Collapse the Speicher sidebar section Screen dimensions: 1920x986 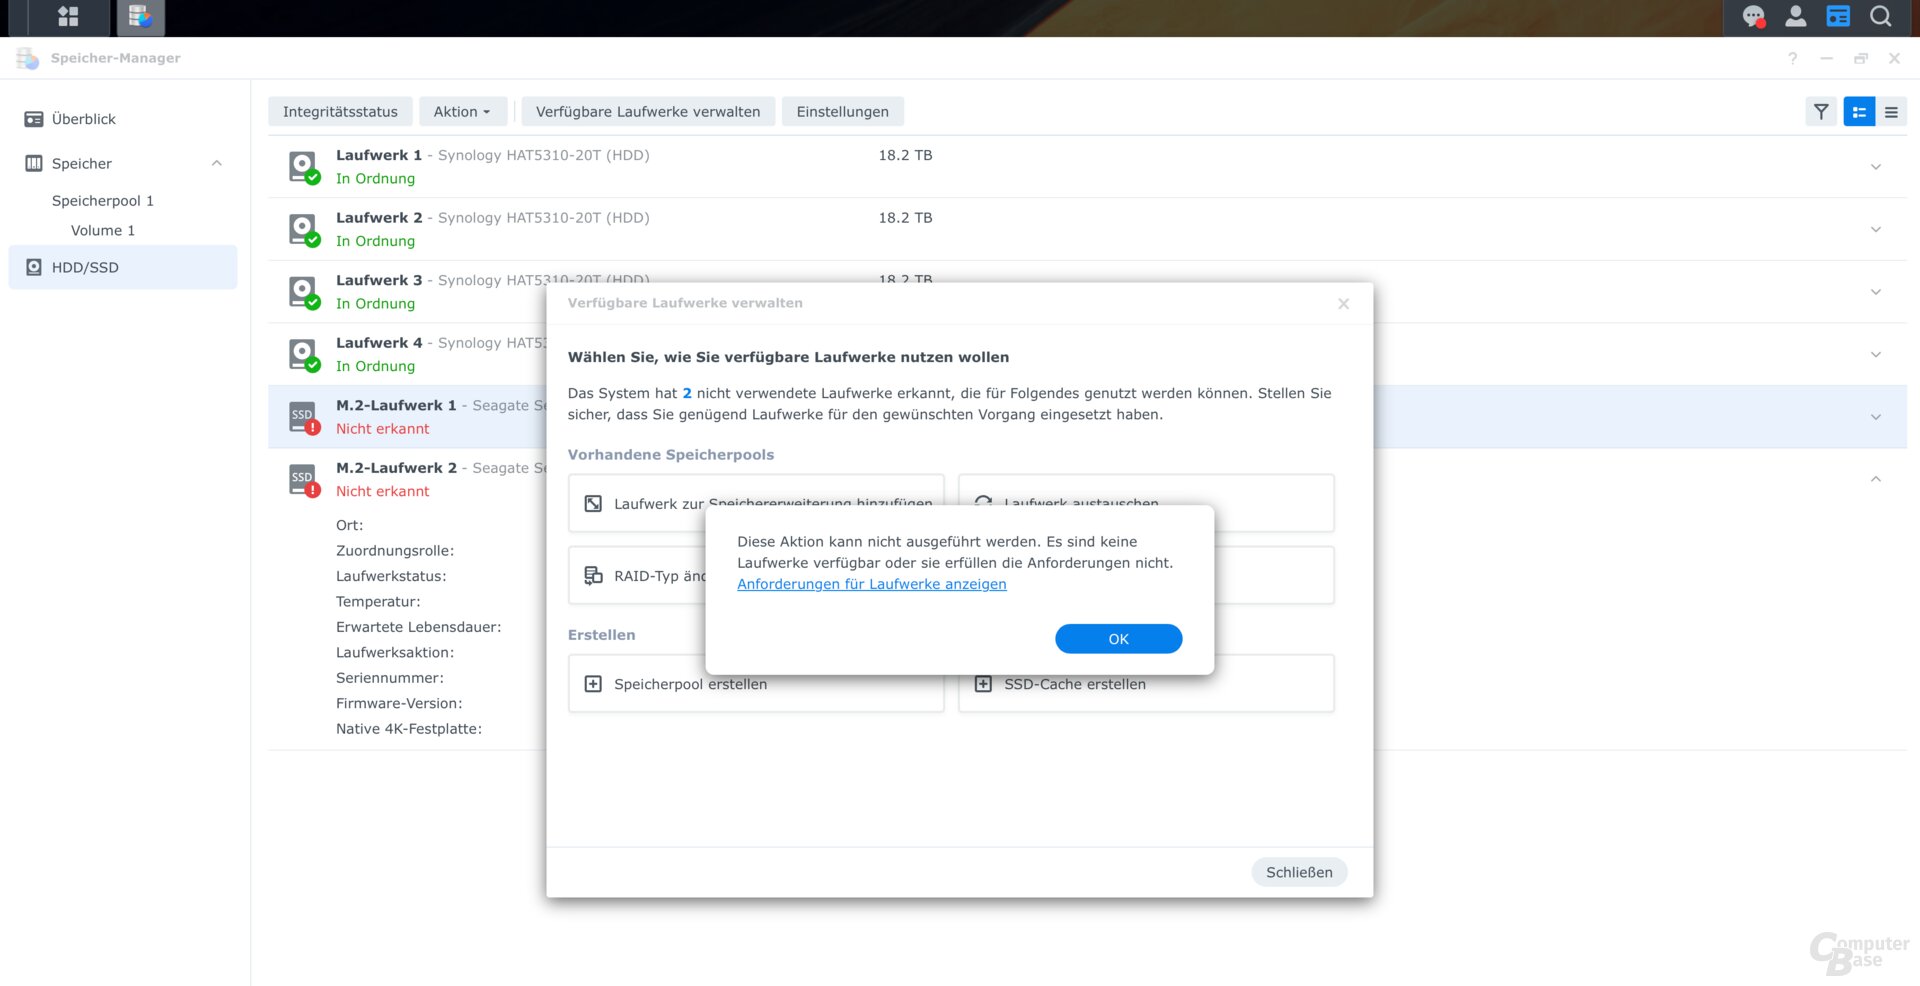(x=217, y=163)
